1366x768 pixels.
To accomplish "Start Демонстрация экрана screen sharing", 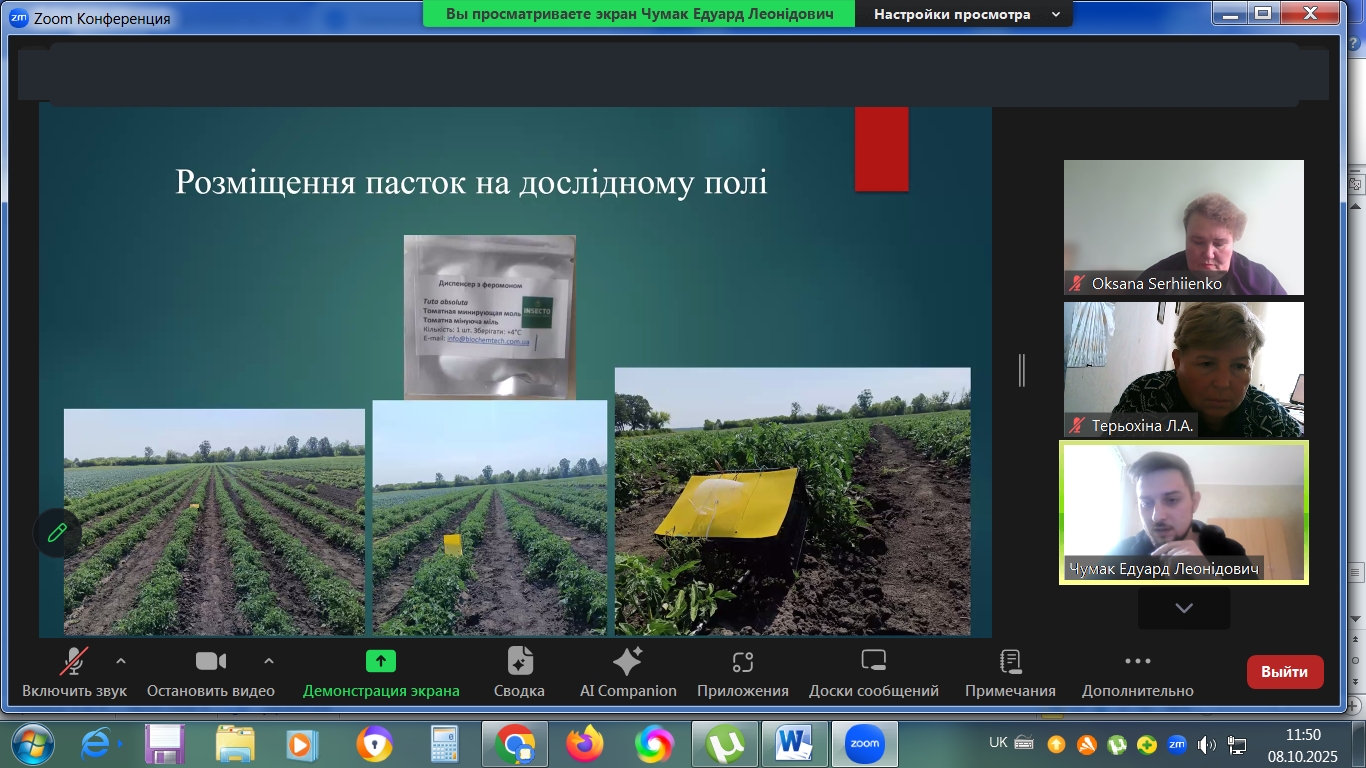I will point(381,662).
